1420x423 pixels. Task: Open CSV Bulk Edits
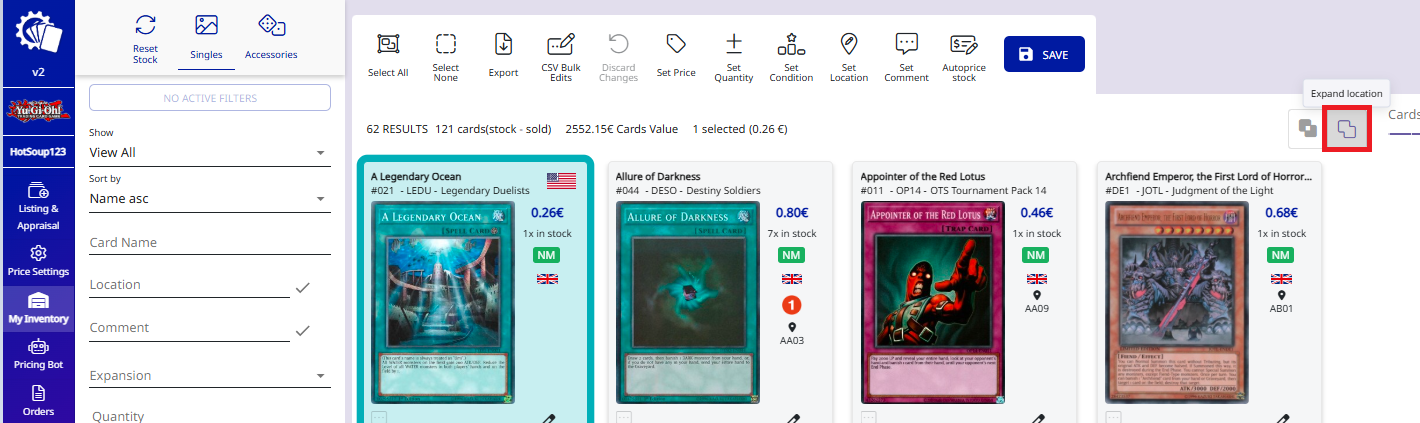pos(561,45)
